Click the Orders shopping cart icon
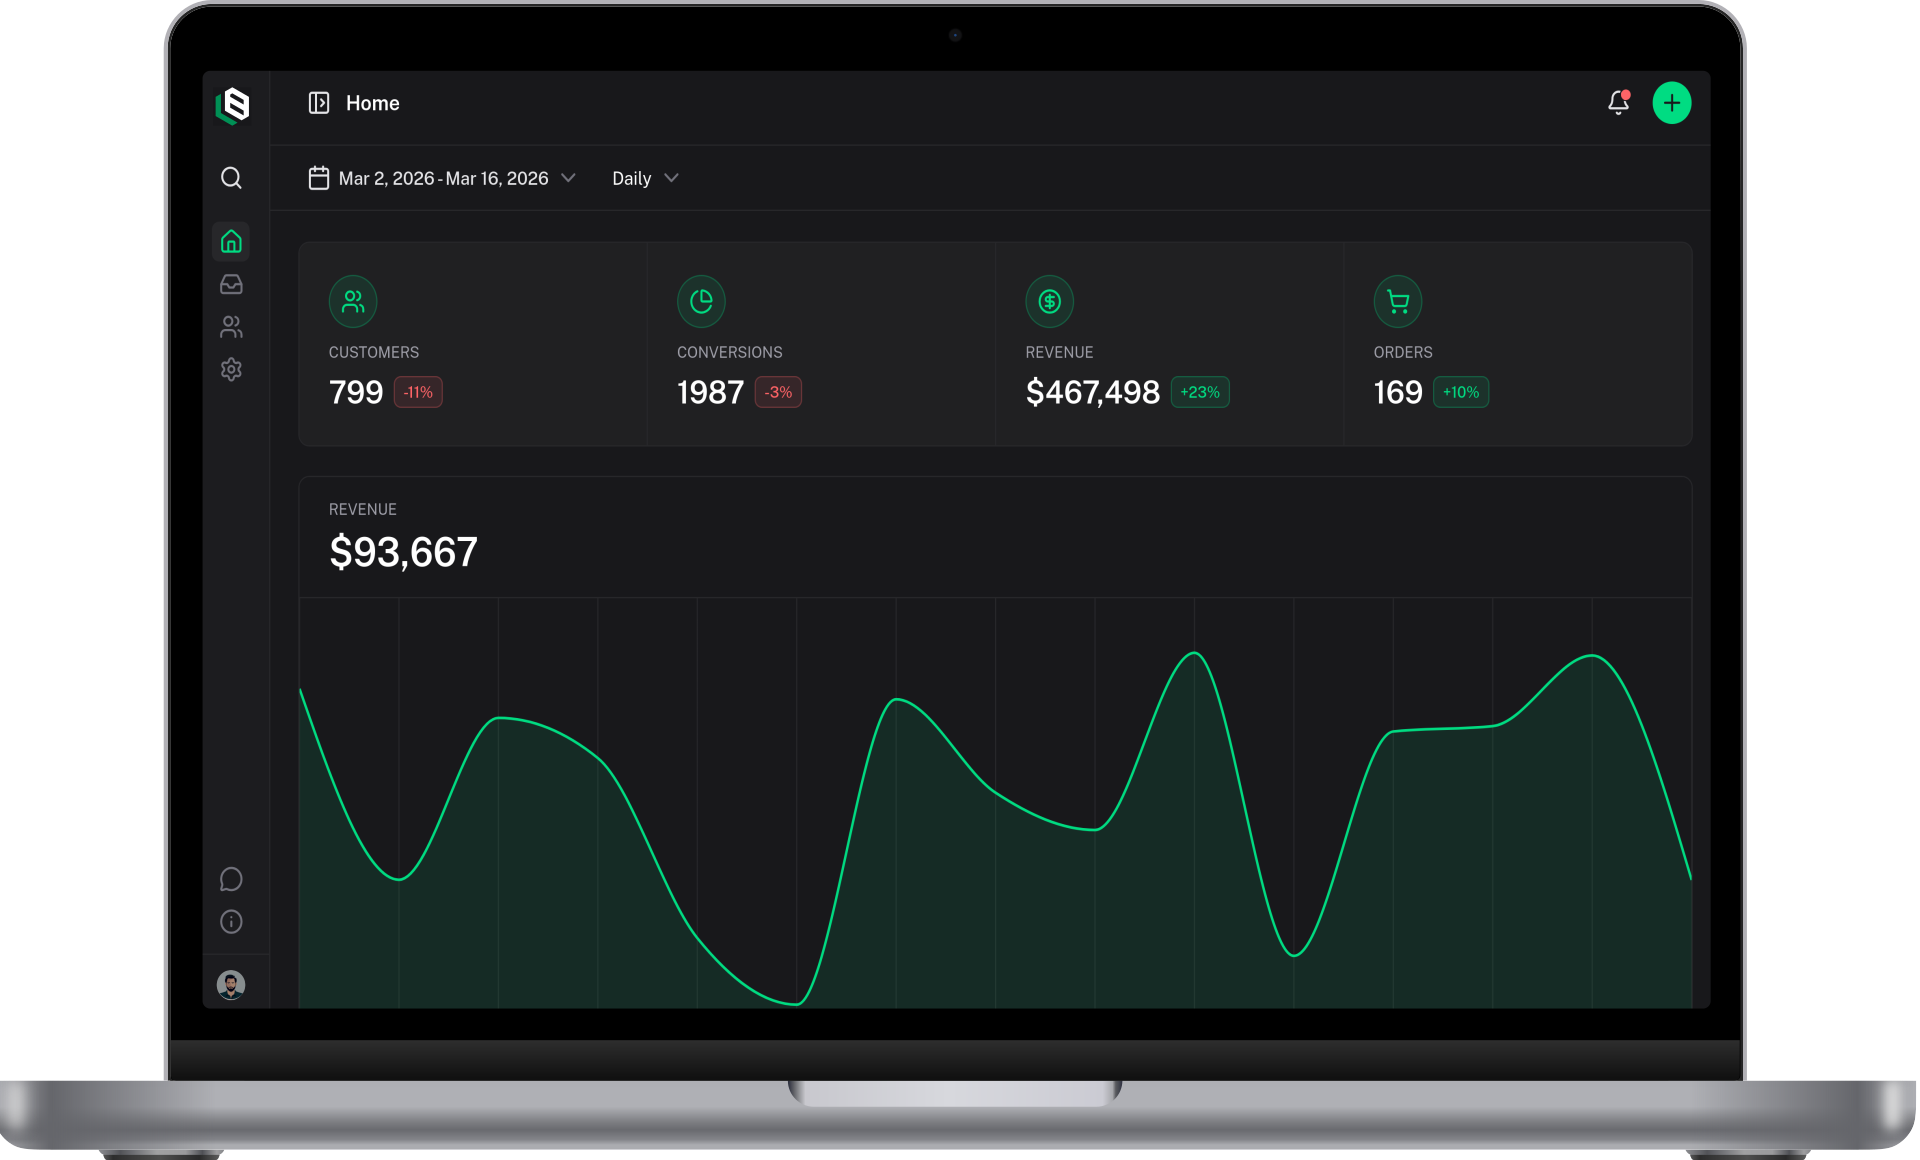Viewport: 1920px width, 1160px height. coord(1397,301)
